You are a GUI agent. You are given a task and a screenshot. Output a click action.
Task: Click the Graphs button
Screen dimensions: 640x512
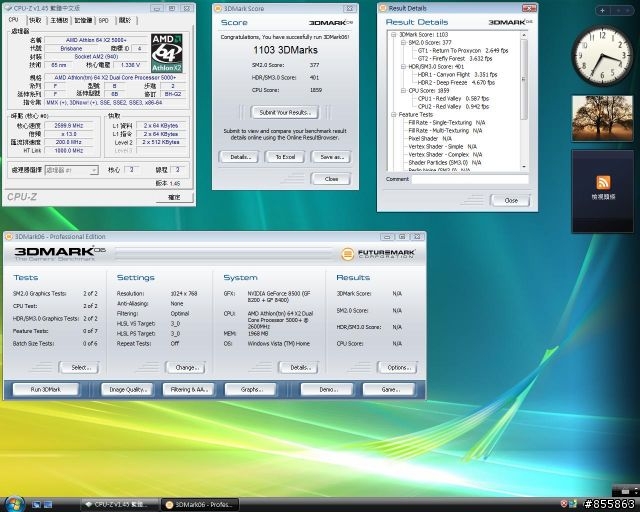click(x=251, y=390)
